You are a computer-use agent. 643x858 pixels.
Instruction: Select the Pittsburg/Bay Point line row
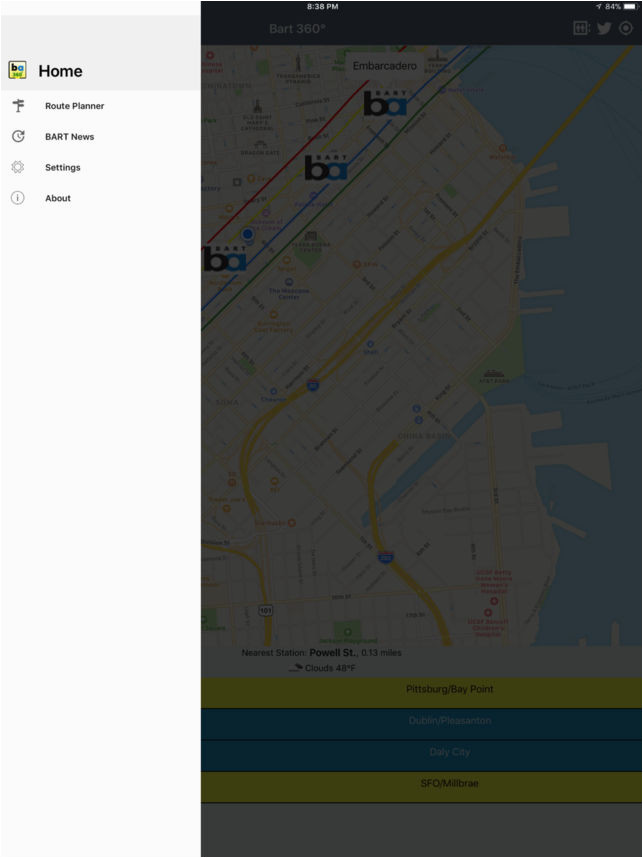click(421, 692)
